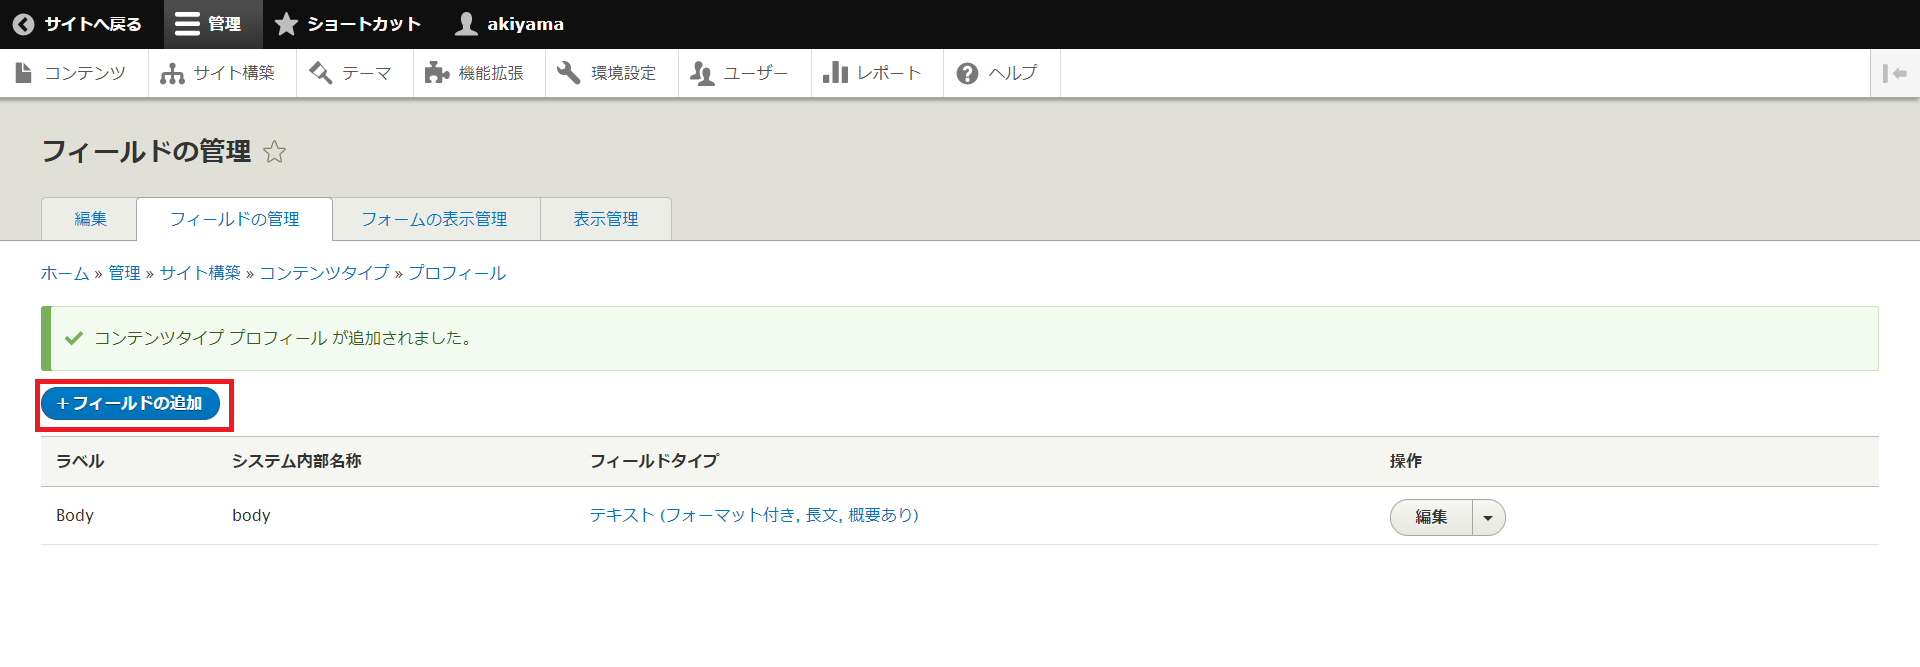Open the Theme (テーマ) wrench-brush icon
This screenshot has width=1920, height=667.
click(x=320, y=73)
